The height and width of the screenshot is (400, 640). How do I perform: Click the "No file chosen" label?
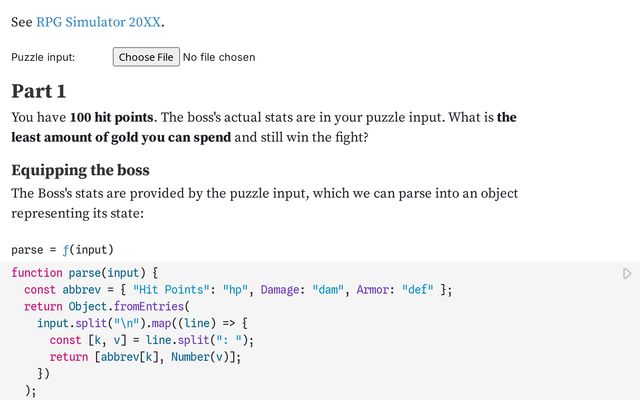coord(219,57)
